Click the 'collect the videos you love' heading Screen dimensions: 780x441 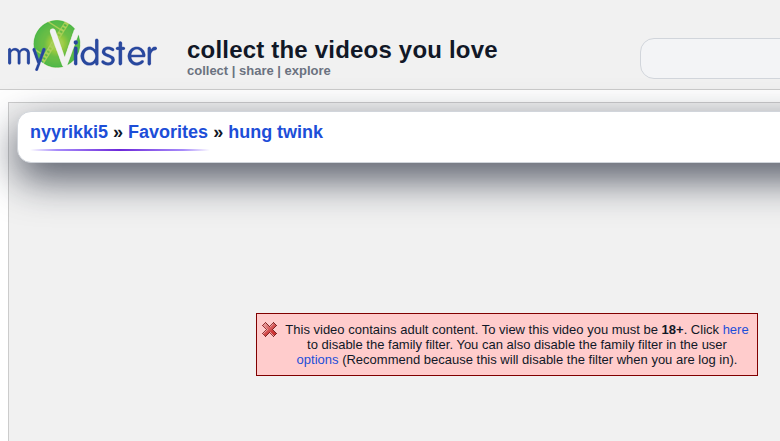(342, 49)
